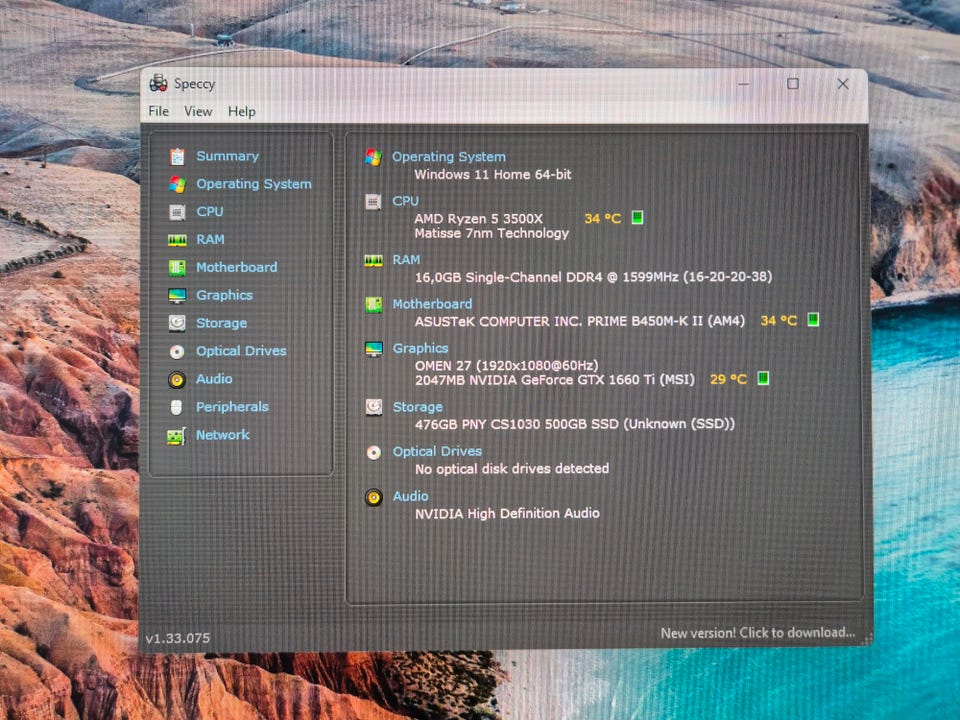The image size is (960, 720).
Task: Select Operating System in the sidebar
Action: 253,184
